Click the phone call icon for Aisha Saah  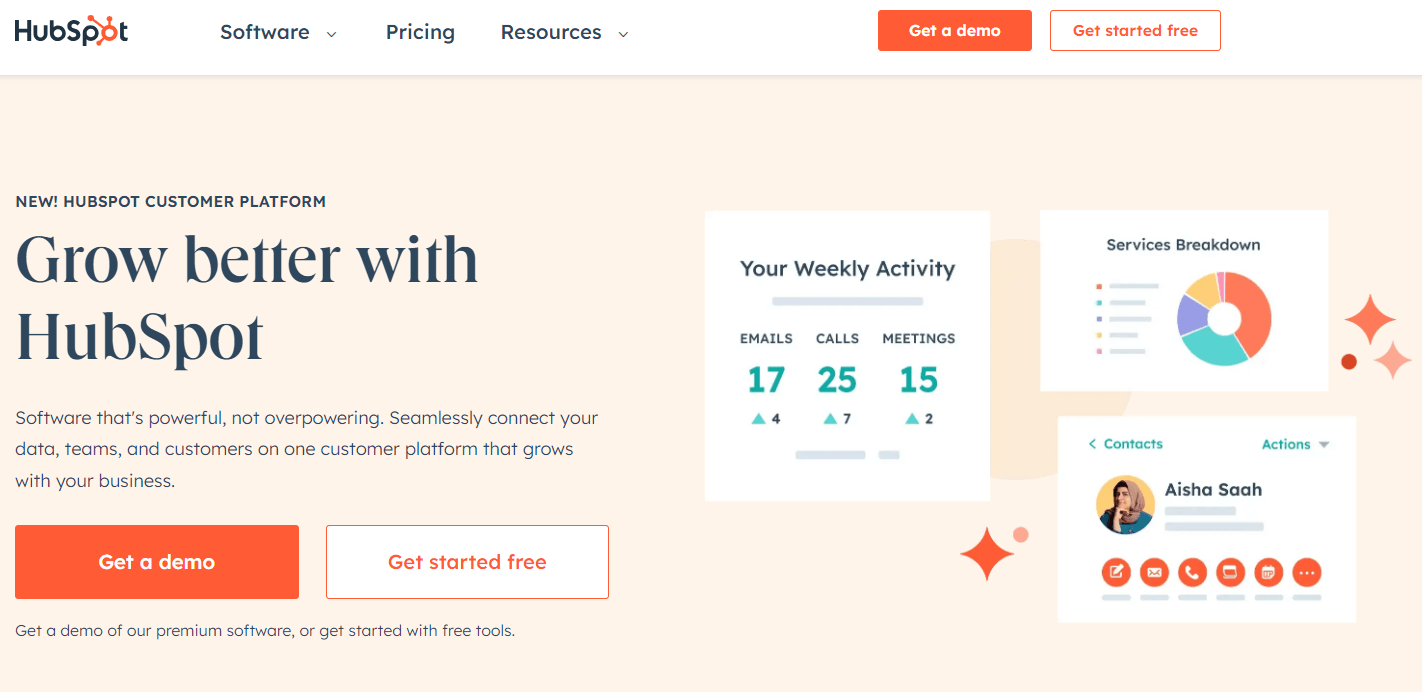[1192, 572]
